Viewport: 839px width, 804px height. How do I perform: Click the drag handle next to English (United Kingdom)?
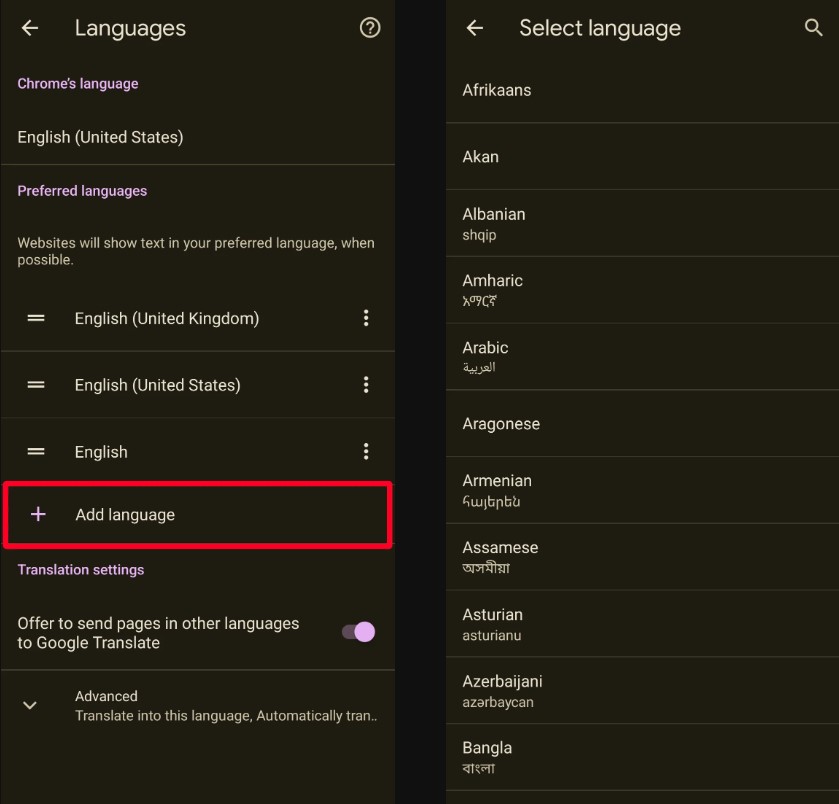click(36, 318)
